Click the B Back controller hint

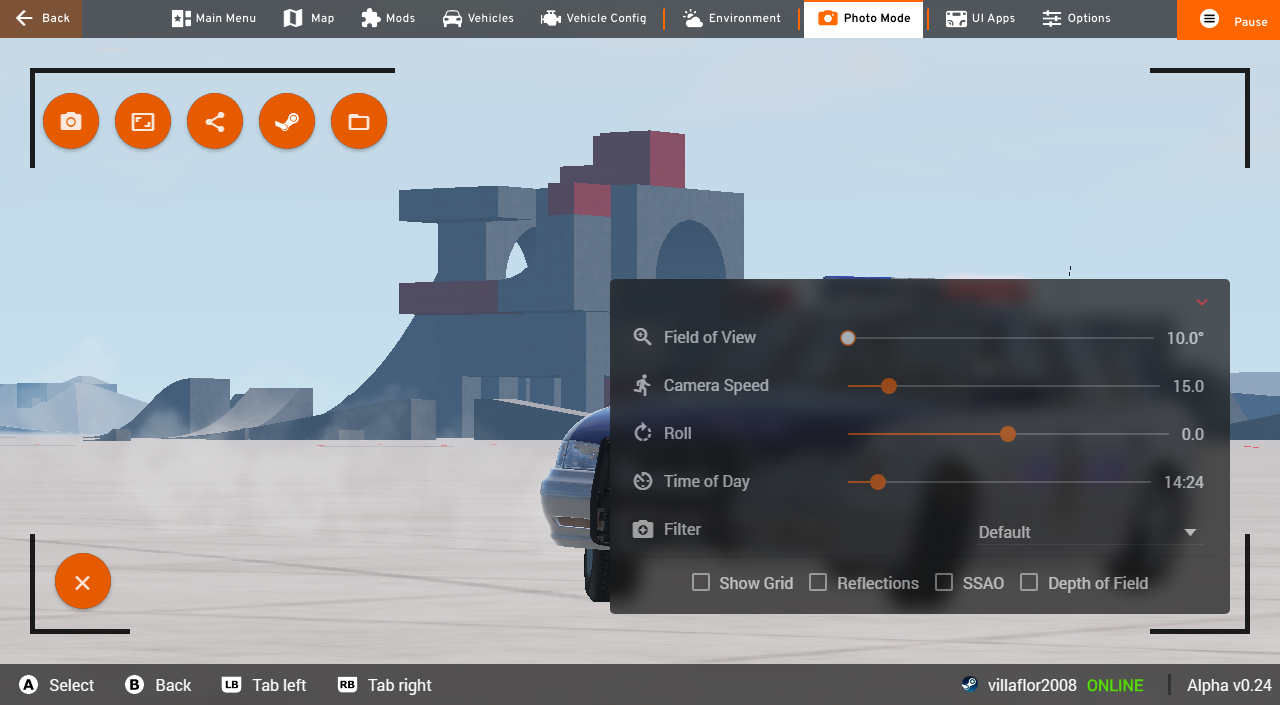(158, 685)
